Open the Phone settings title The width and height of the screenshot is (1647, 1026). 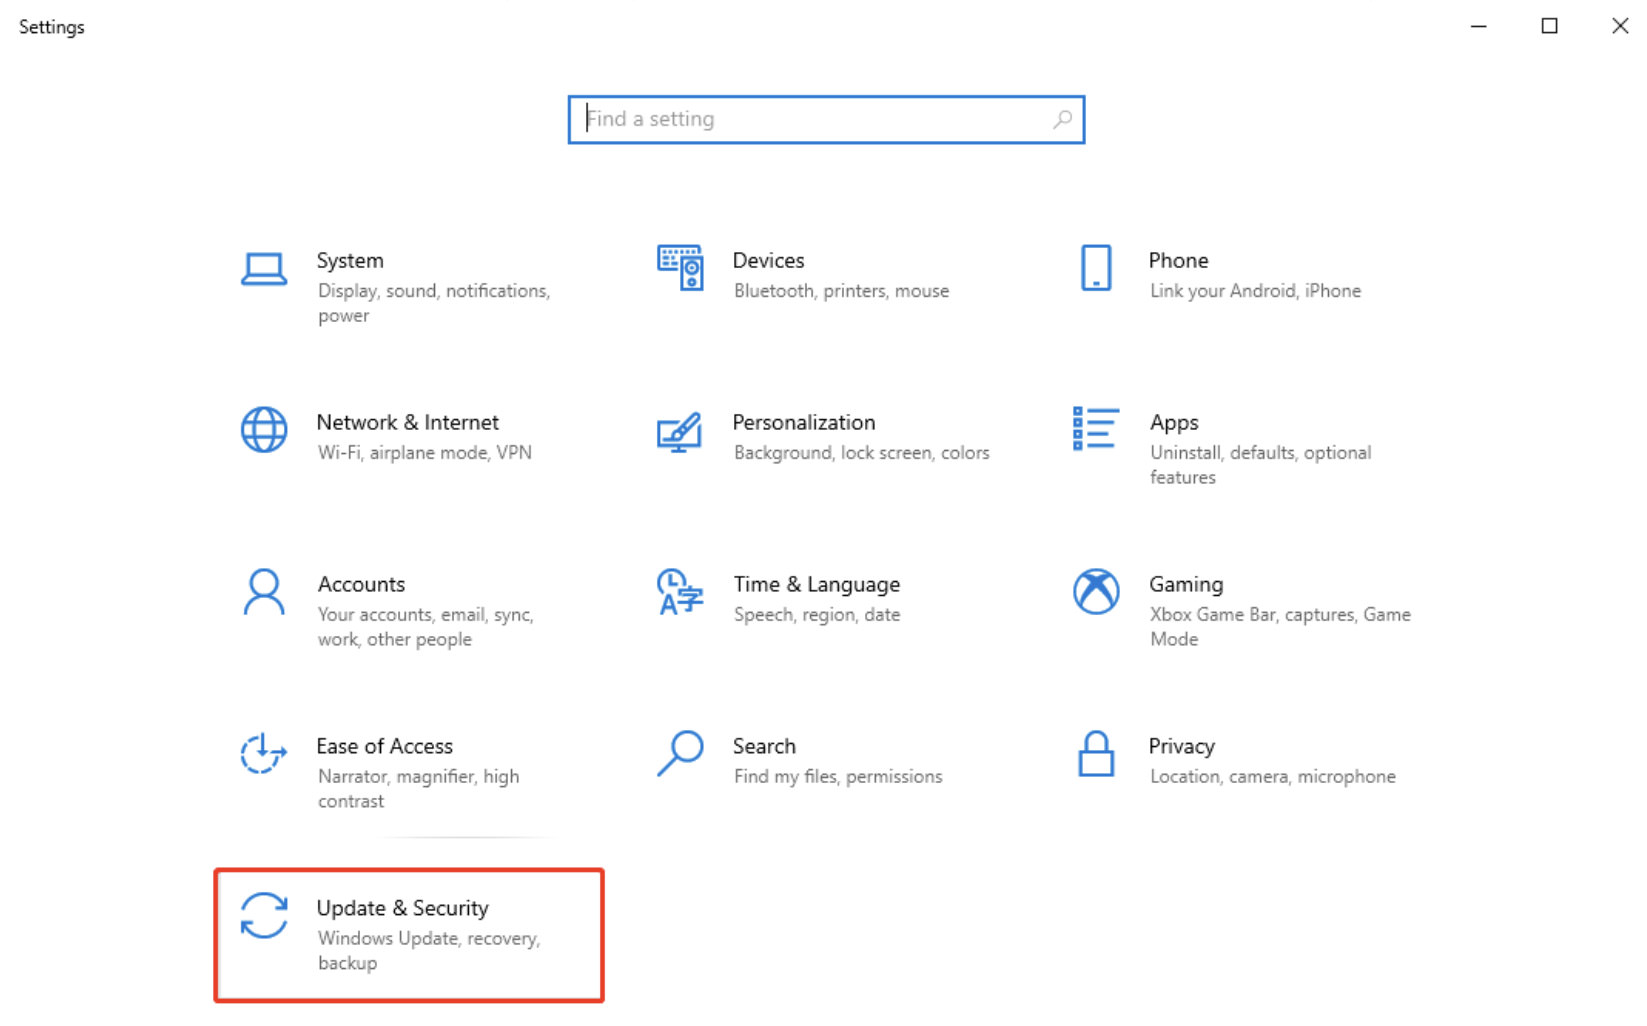1178,260
